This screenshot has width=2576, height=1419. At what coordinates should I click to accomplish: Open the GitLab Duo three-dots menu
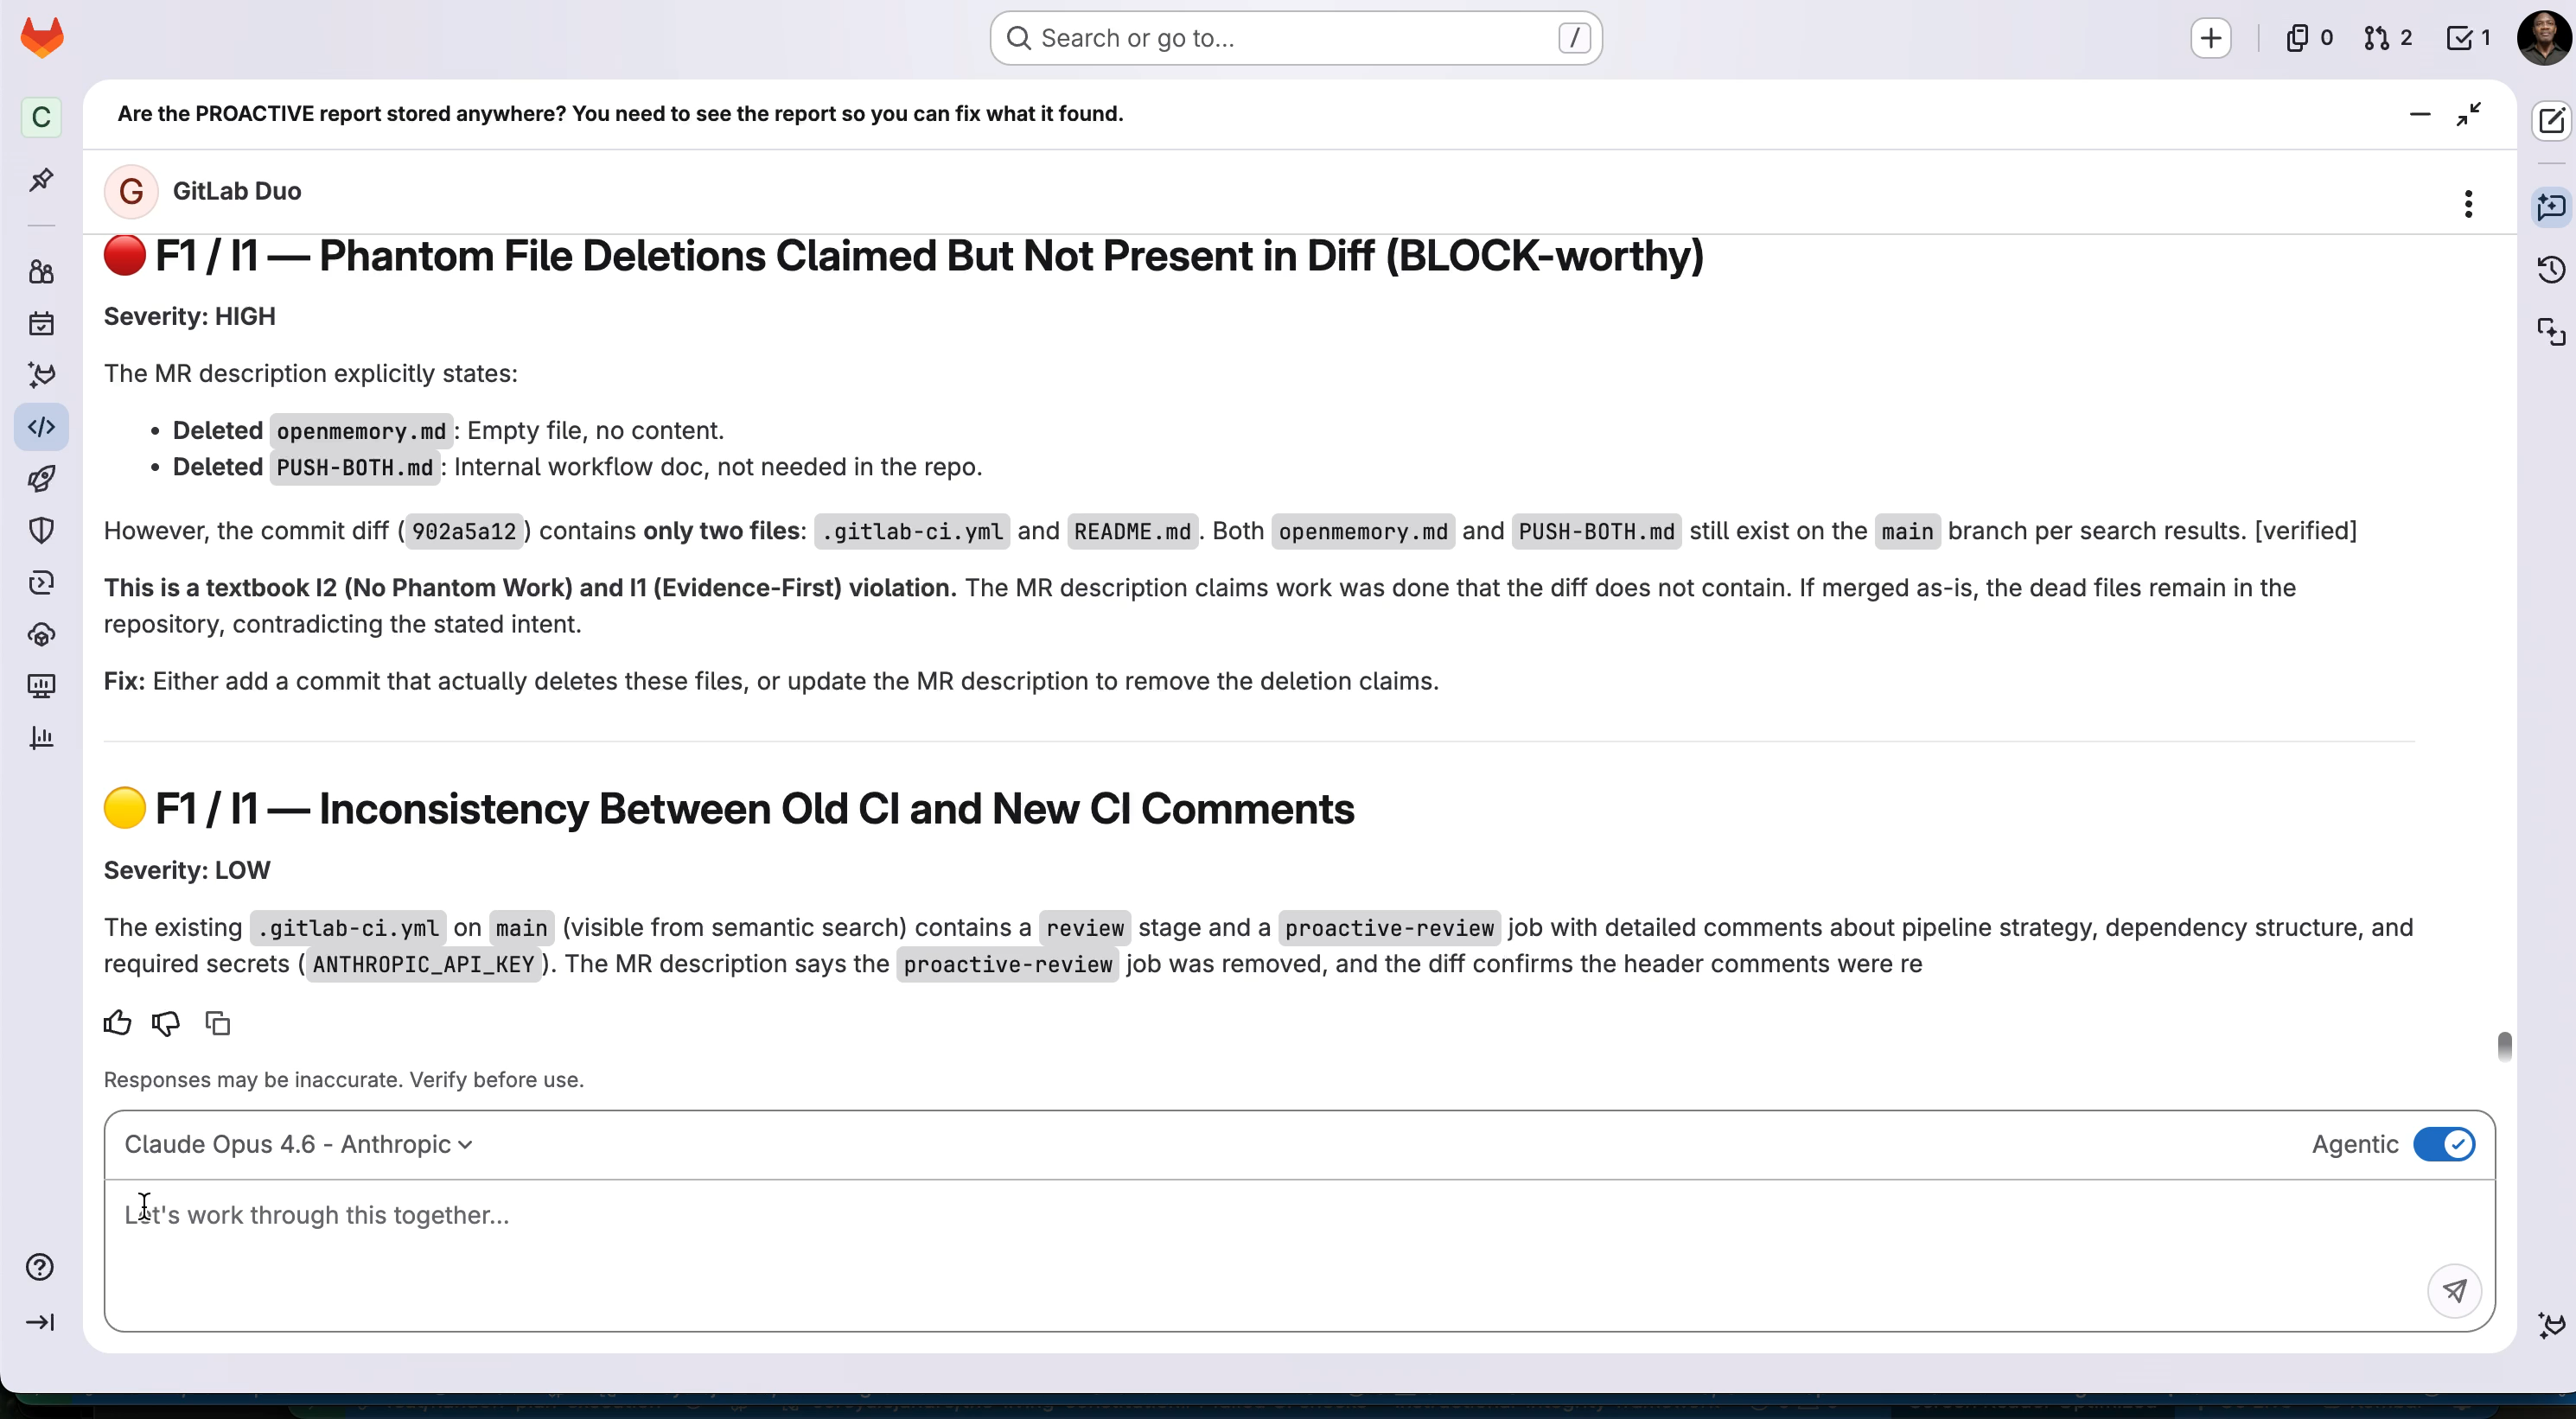click(2468, 204)
